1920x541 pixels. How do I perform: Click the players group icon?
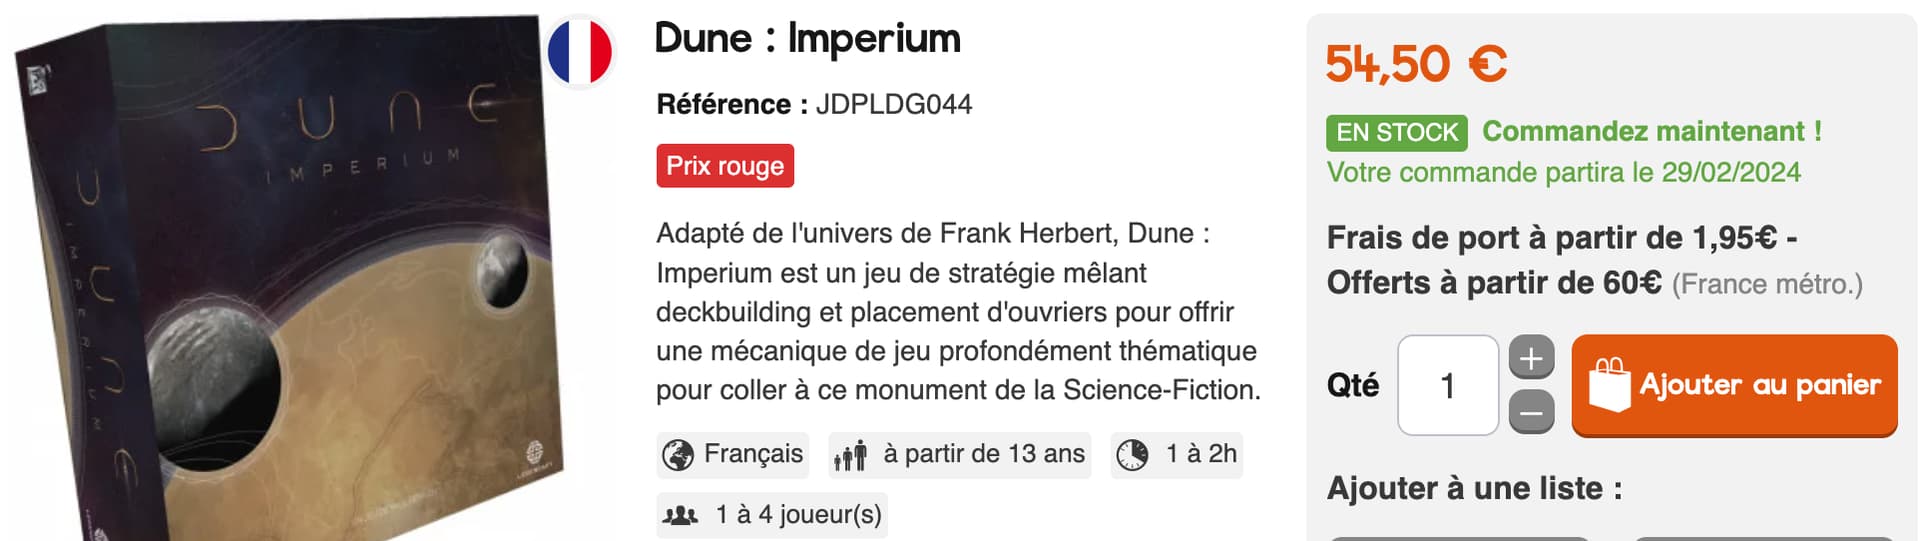pos(680,515)
